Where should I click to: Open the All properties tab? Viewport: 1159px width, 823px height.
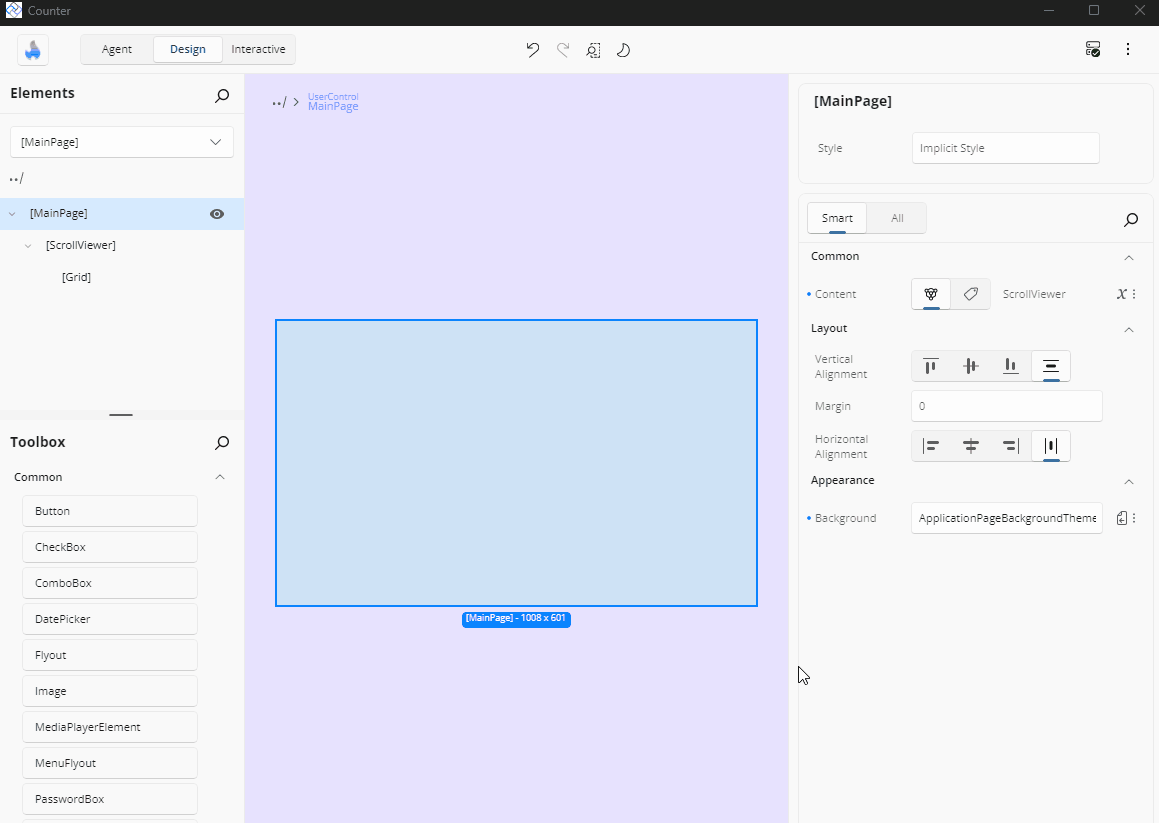pos(895,217)
